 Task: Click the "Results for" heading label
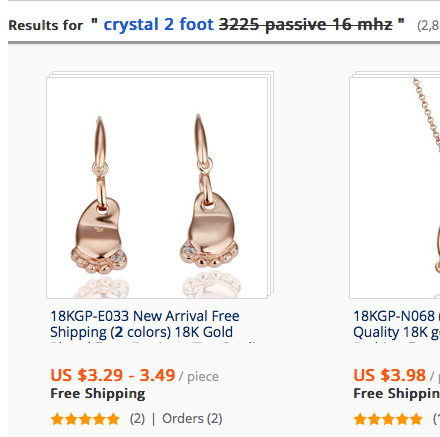click(46, 26)
